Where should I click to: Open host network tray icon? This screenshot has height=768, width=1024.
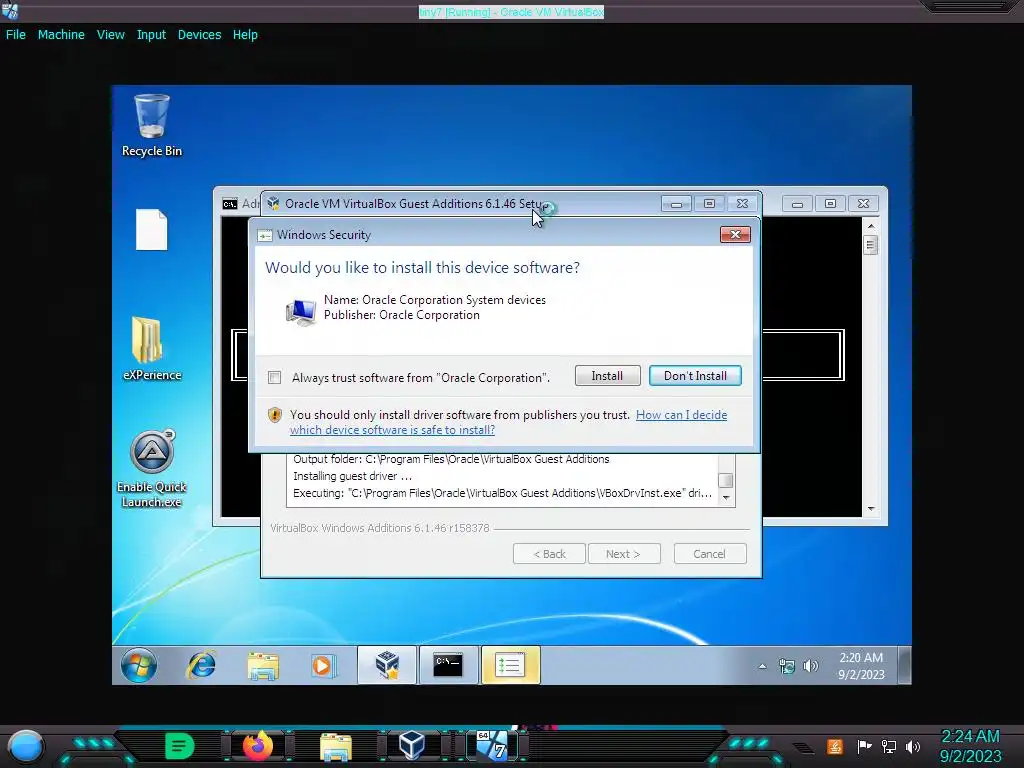pos(889,746)
